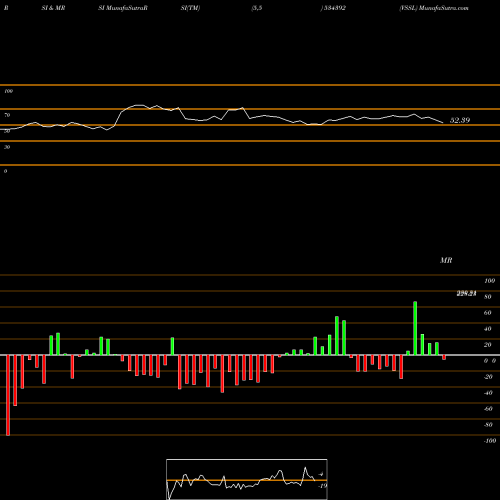Click the SI & MR header label
The height and width of the screenshot is (500, 500).
coord(53,8)
